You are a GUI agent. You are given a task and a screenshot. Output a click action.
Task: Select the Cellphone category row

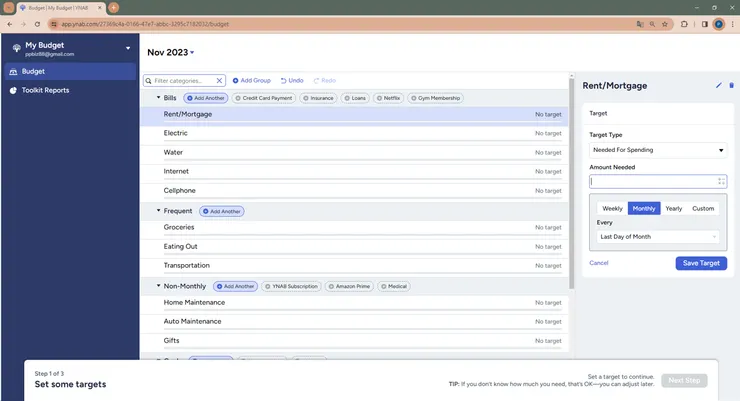click(354, 191)
